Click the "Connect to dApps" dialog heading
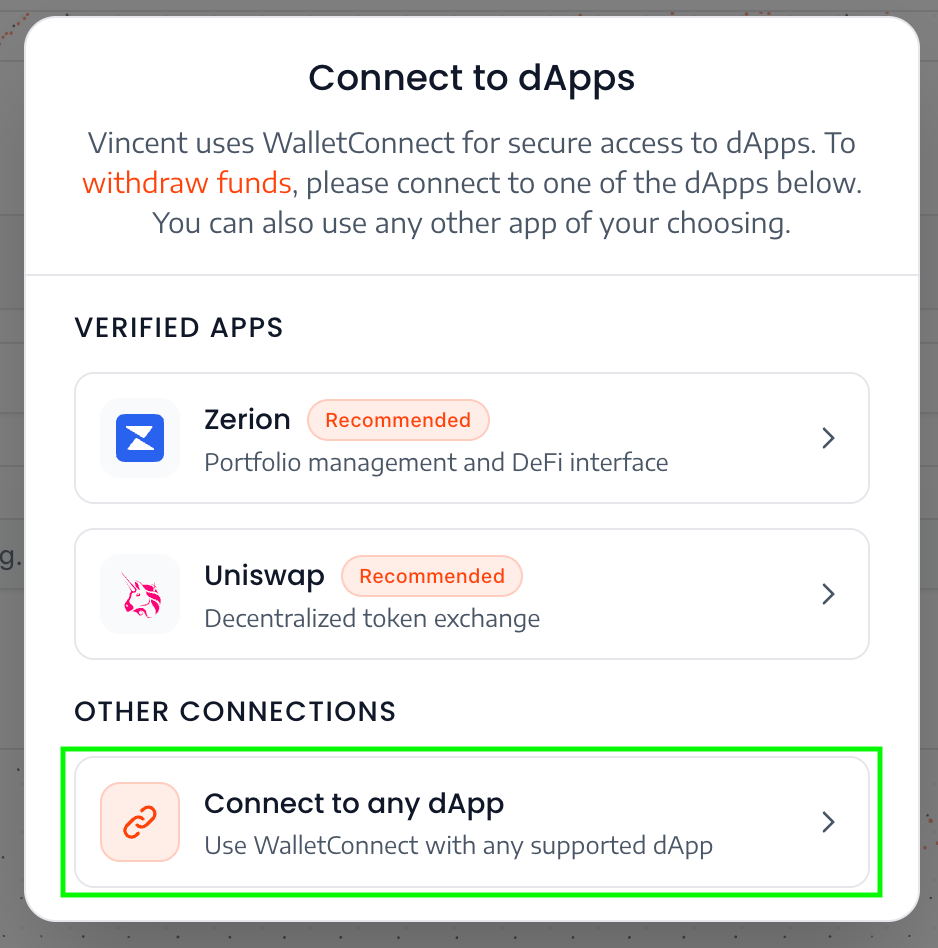The width and height of the screenshot is (938, 948). (x=471, y=78)
